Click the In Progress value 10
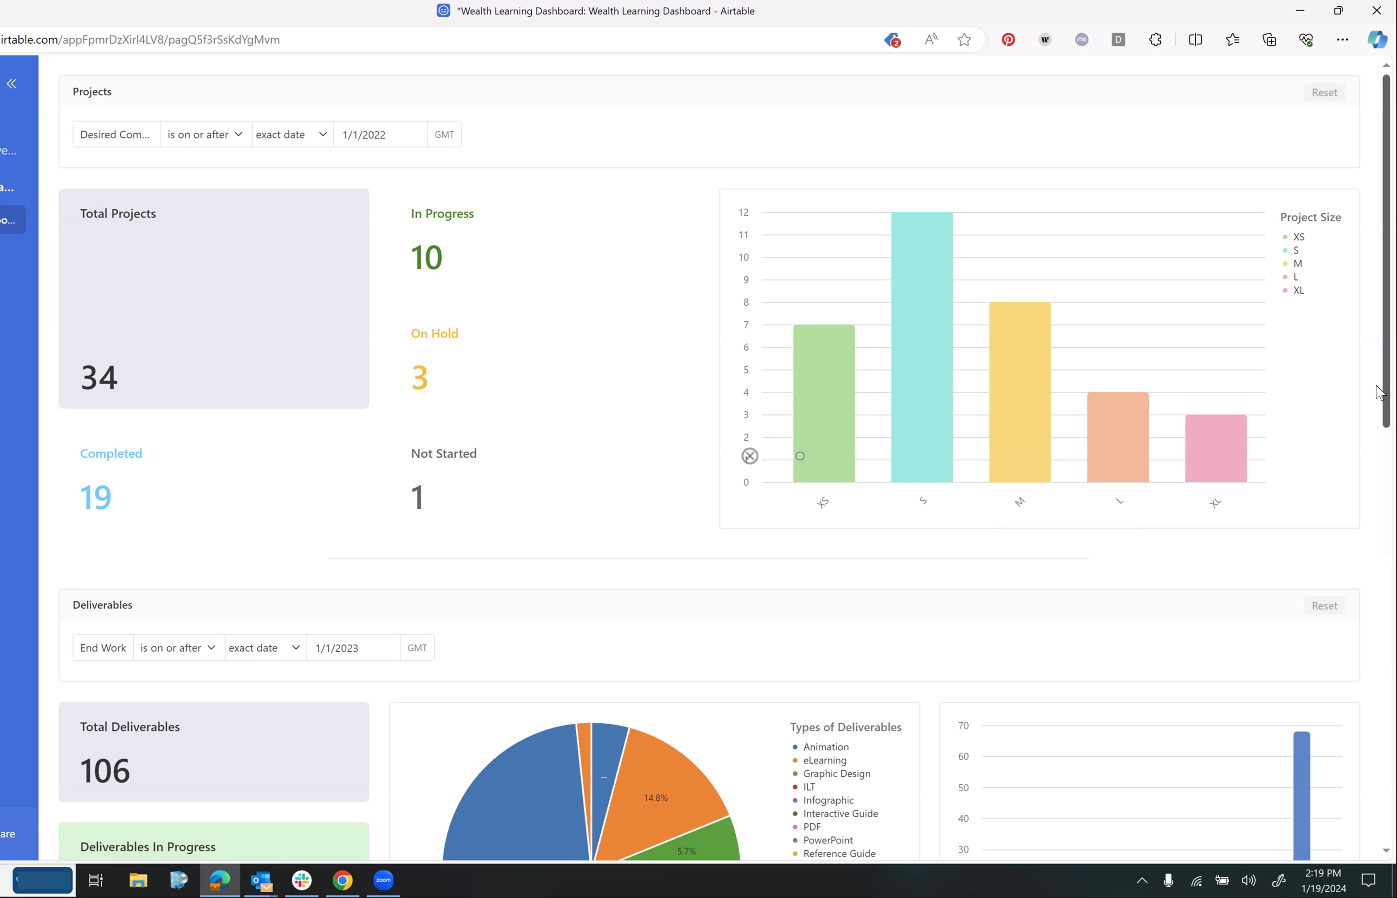Viewport: 1397px width, 898px height. [x=427, y=258]
